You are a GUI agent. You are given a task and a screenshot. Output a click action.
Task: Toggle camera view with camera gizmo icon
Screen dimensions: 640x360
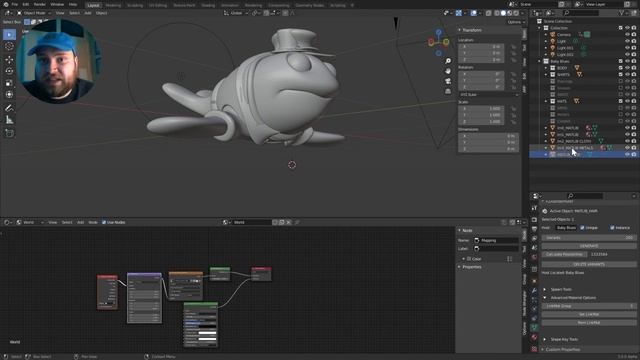tap(448, 81)
